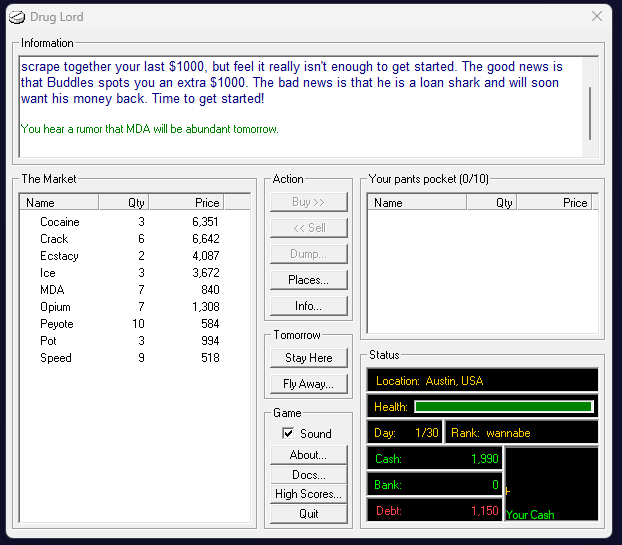This screenshot has width=622, height=545.
Task: Select Peyote in the market list
Action: [x=57, y=324]
